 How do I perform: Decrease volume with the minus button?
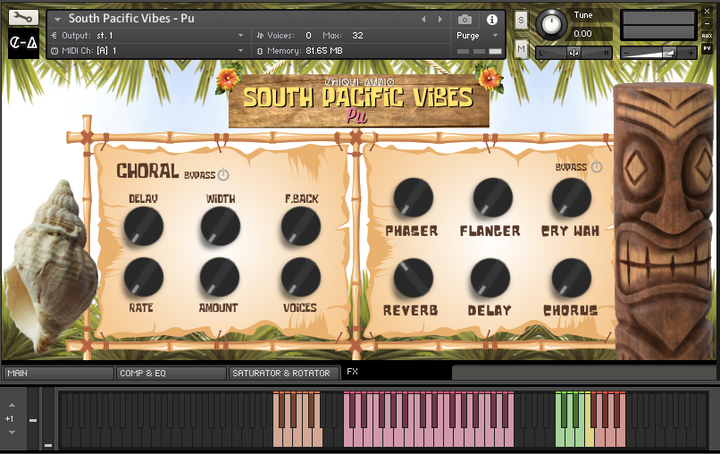coord(627,53)
